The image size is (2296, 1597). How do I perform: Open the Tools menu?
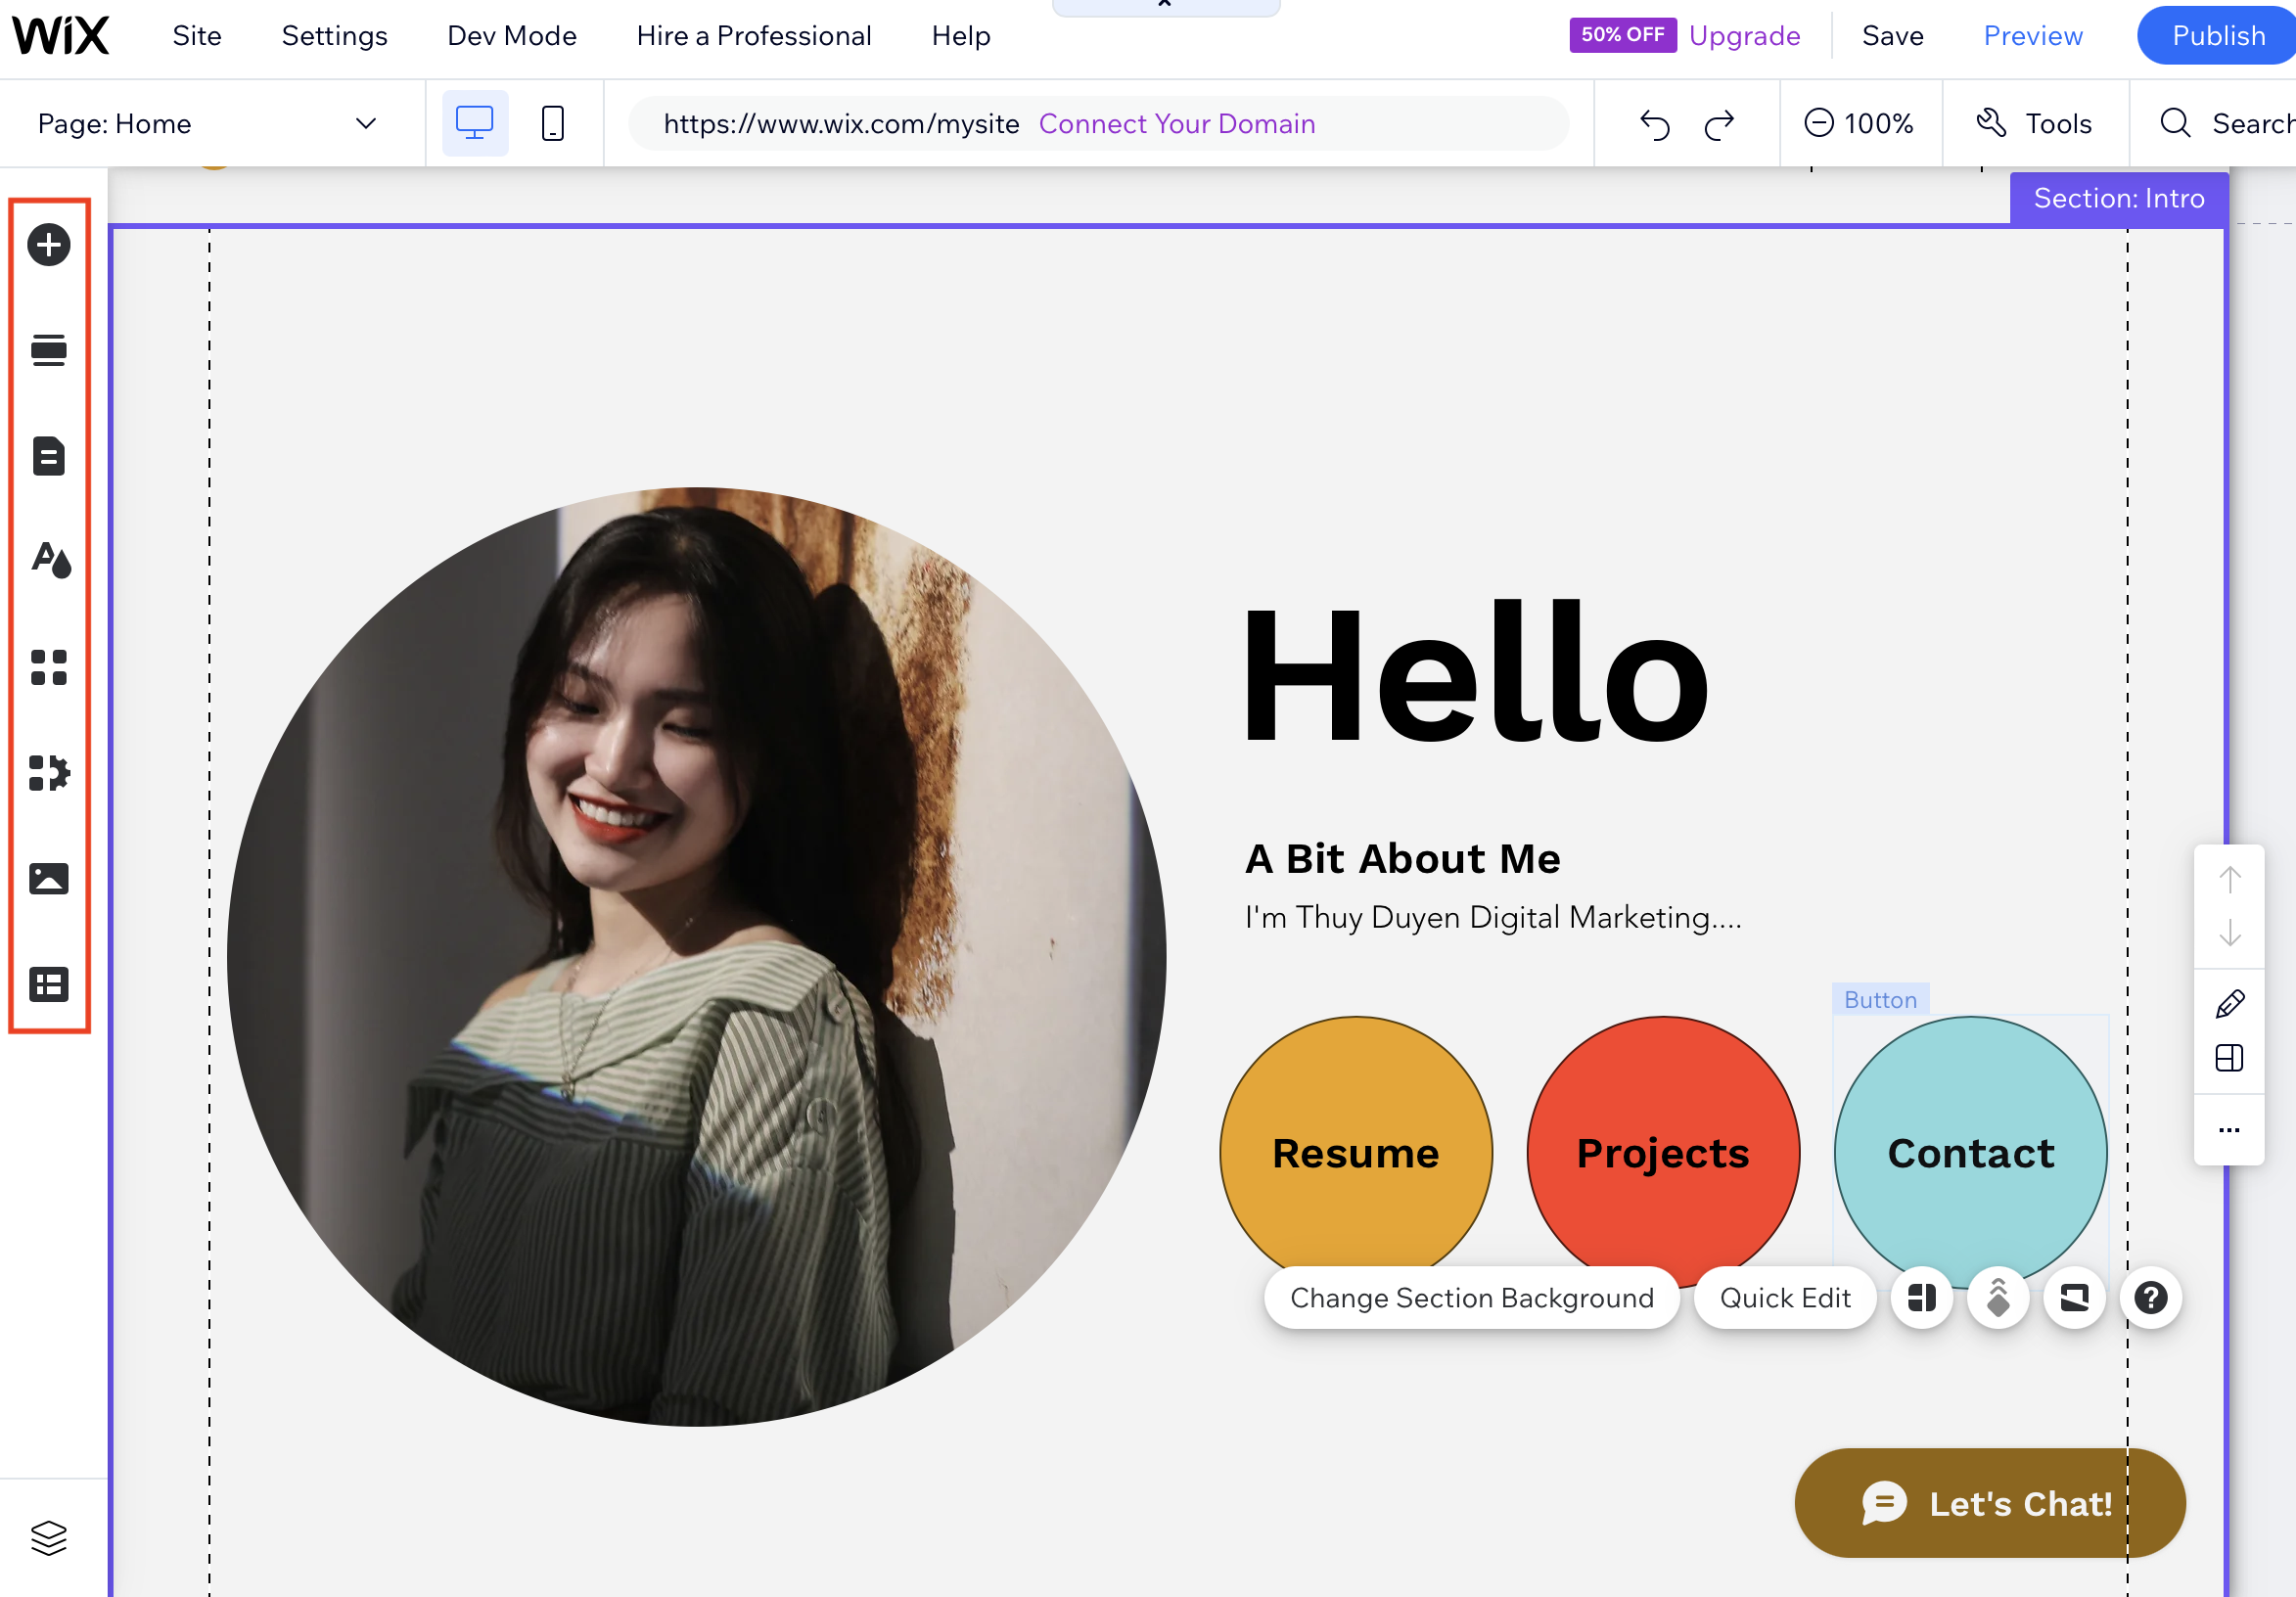[x=2035, y=123]
